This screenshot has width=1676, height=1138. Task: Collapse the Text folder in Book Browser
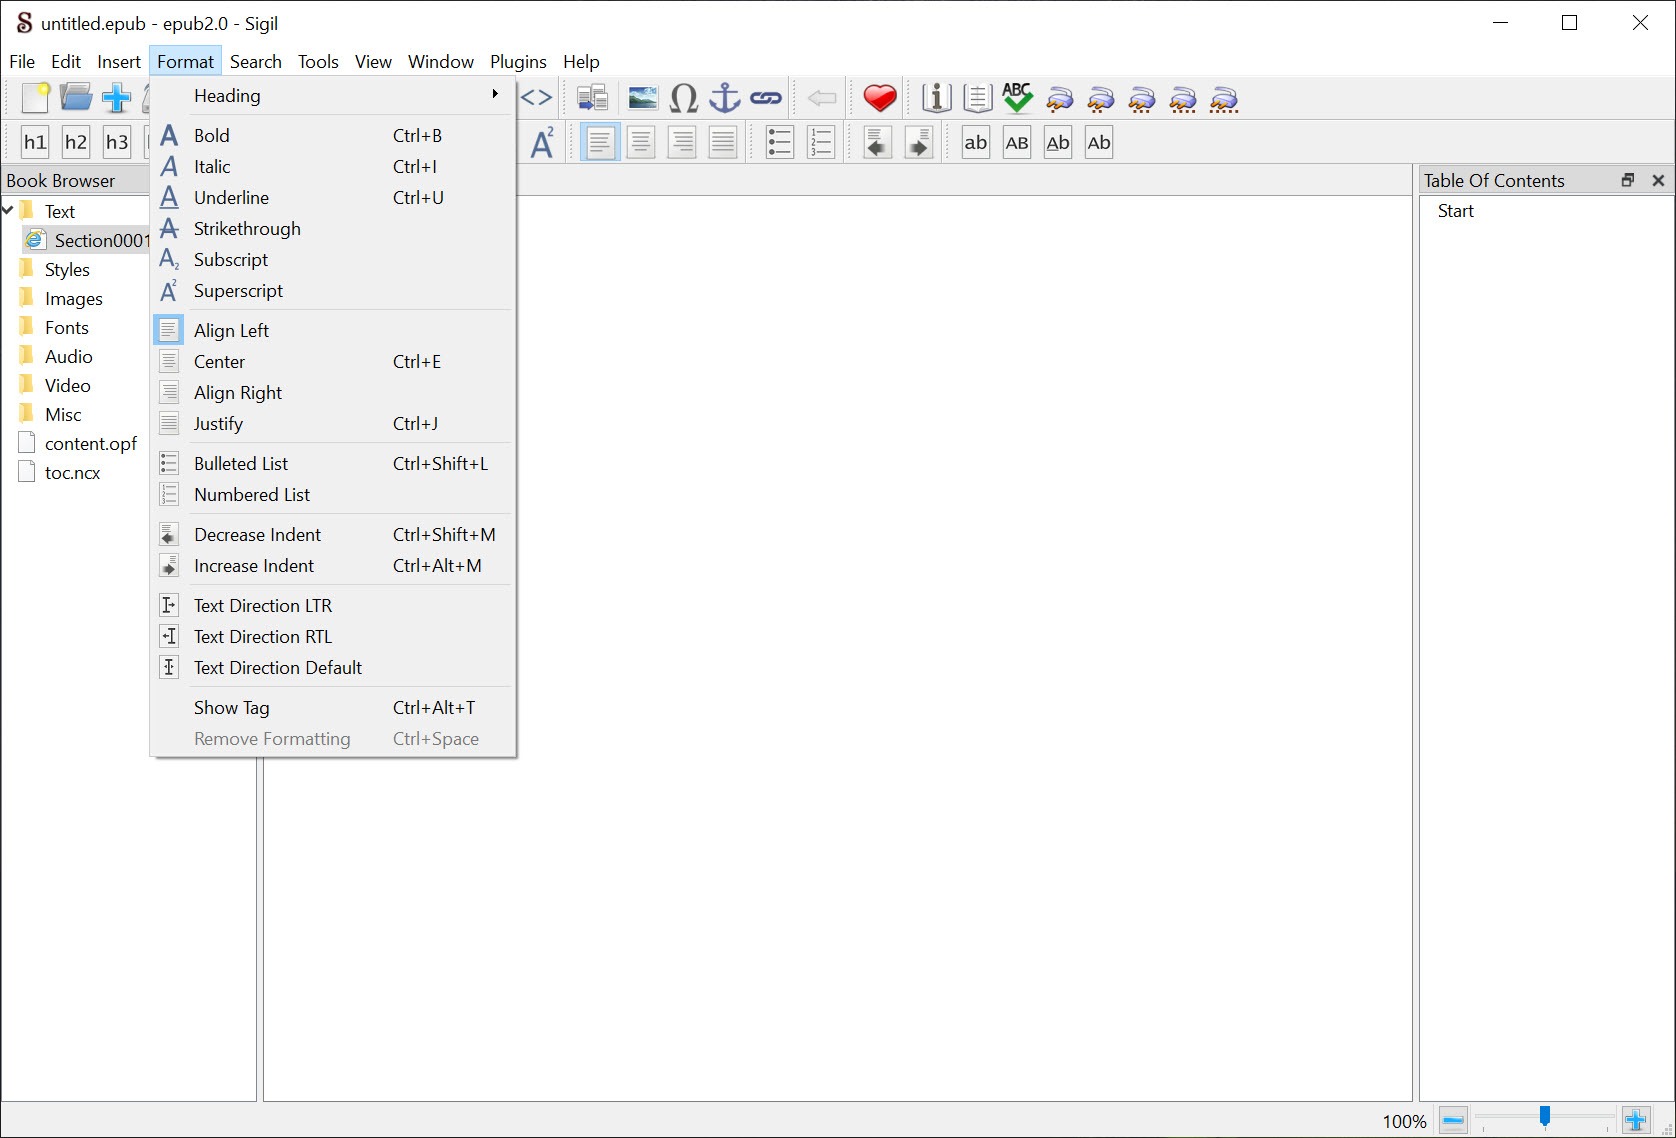click(x=8, y=211)
